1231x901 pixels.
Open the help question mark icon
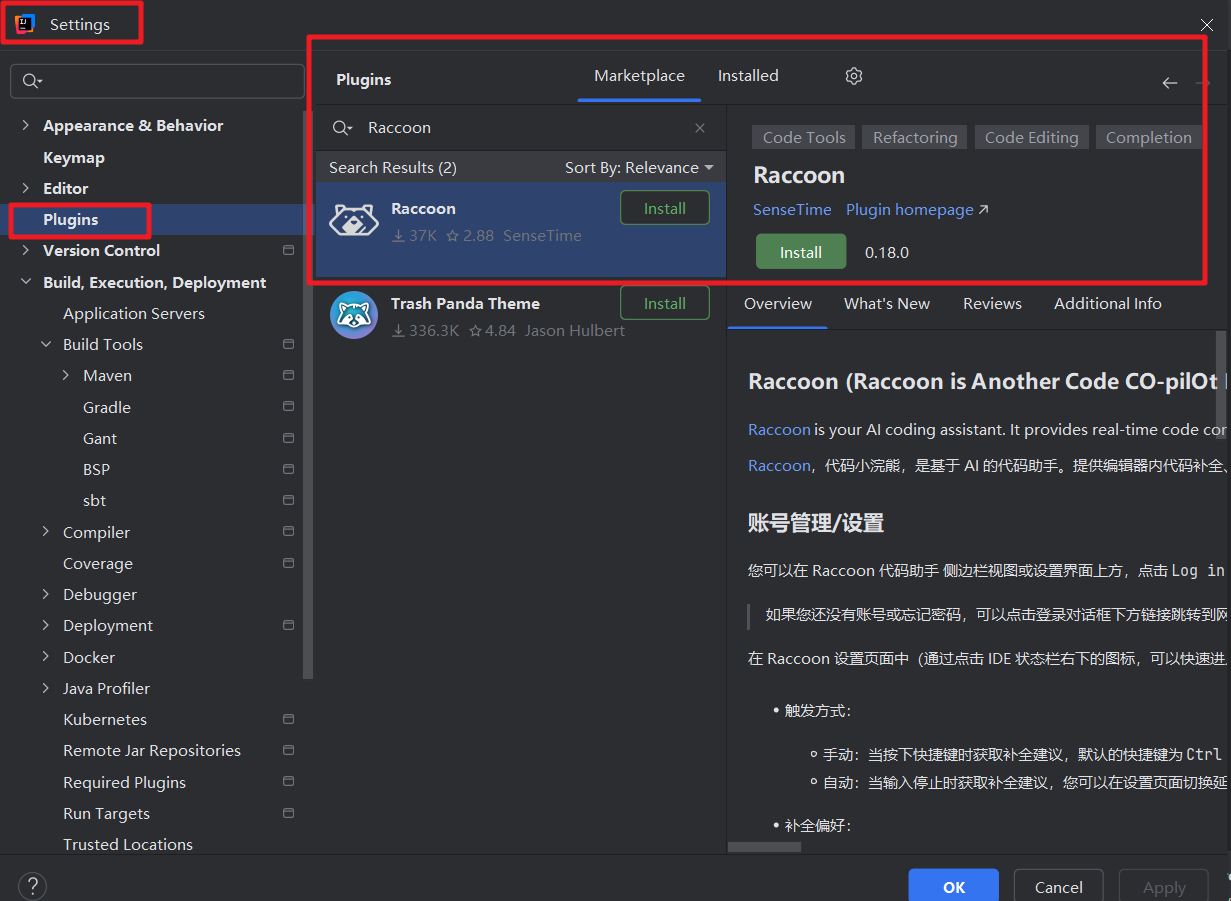pyautogui.click(x=32, y=886)
